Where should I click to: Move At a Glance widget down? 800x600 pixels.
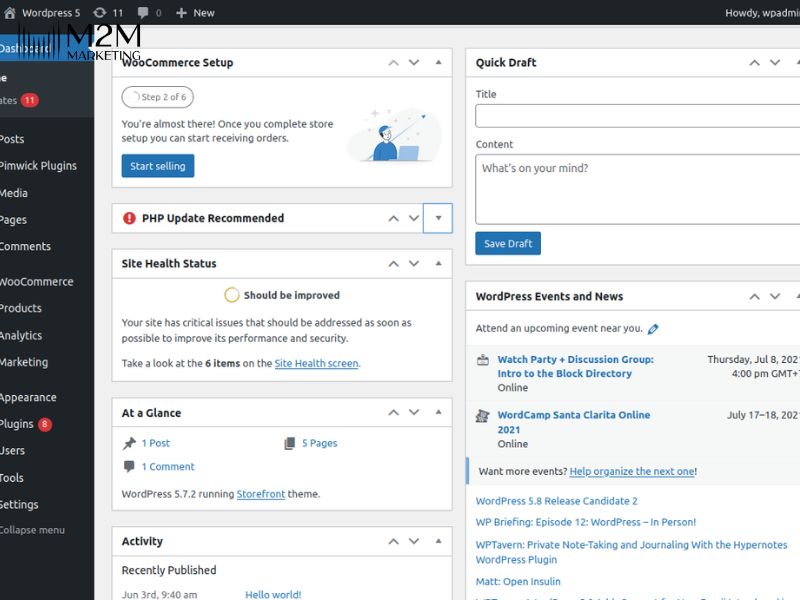point(414,412)
